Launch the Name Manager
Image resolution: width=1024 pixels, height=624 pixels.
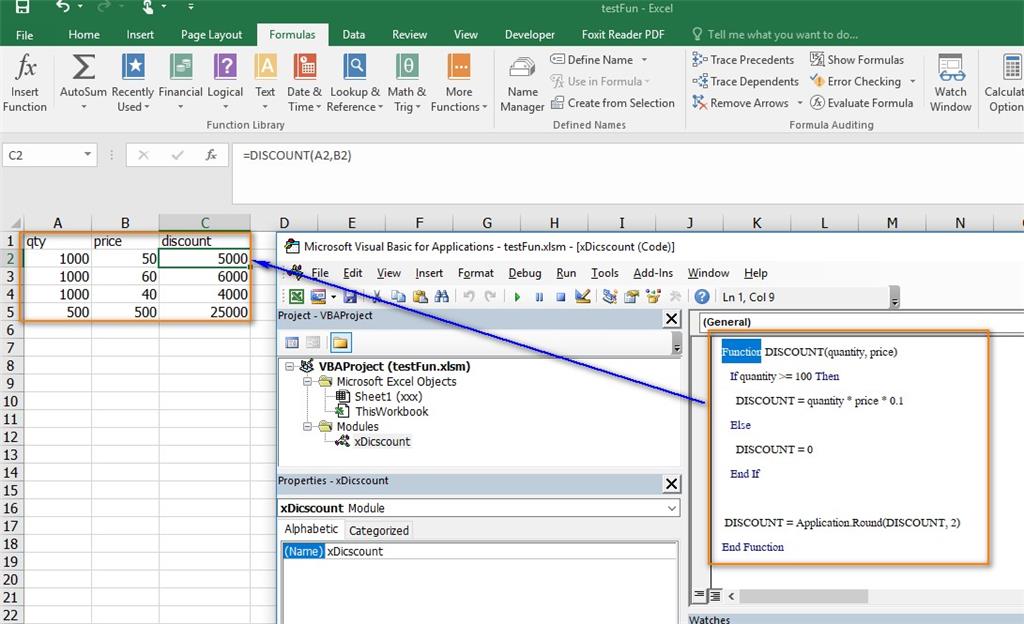click(x=522, y=83)
